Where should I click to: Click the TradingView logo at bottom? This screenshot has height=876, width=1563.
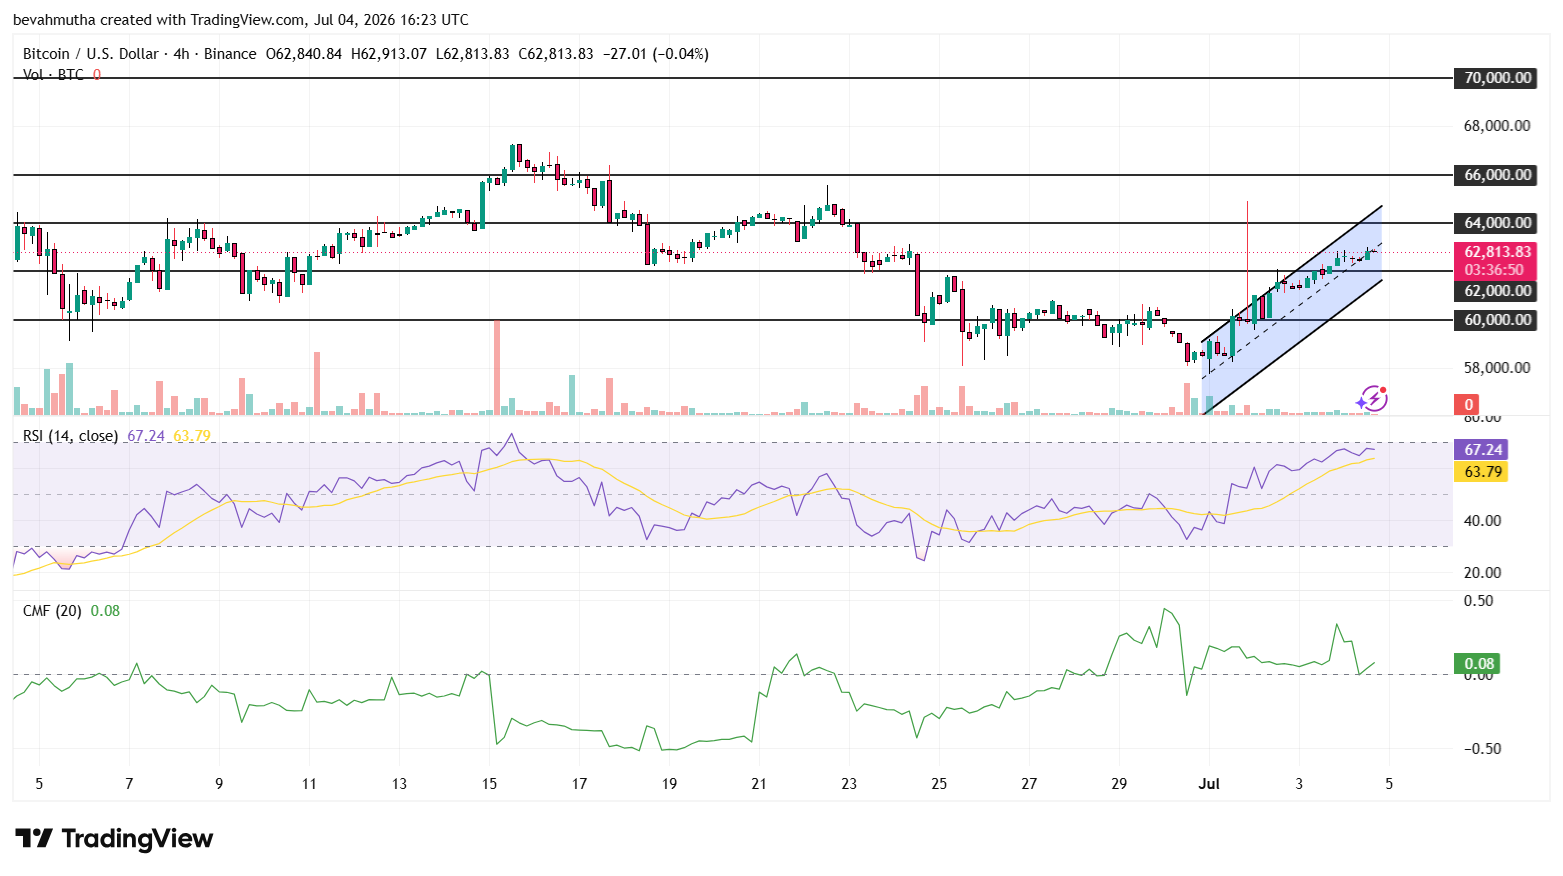point(114,838)
